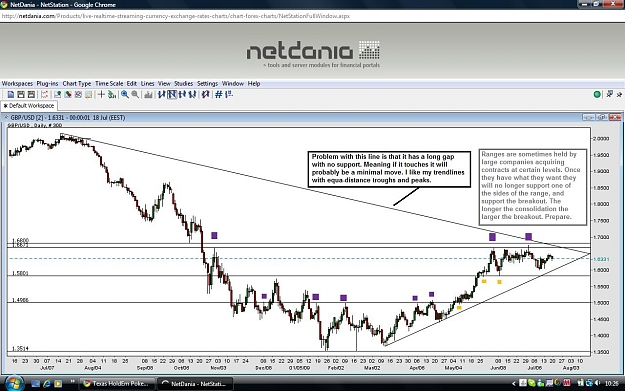Click the 1.6331 current price label
The height and width of the screenshot is (391, 625).
(601, 259)
